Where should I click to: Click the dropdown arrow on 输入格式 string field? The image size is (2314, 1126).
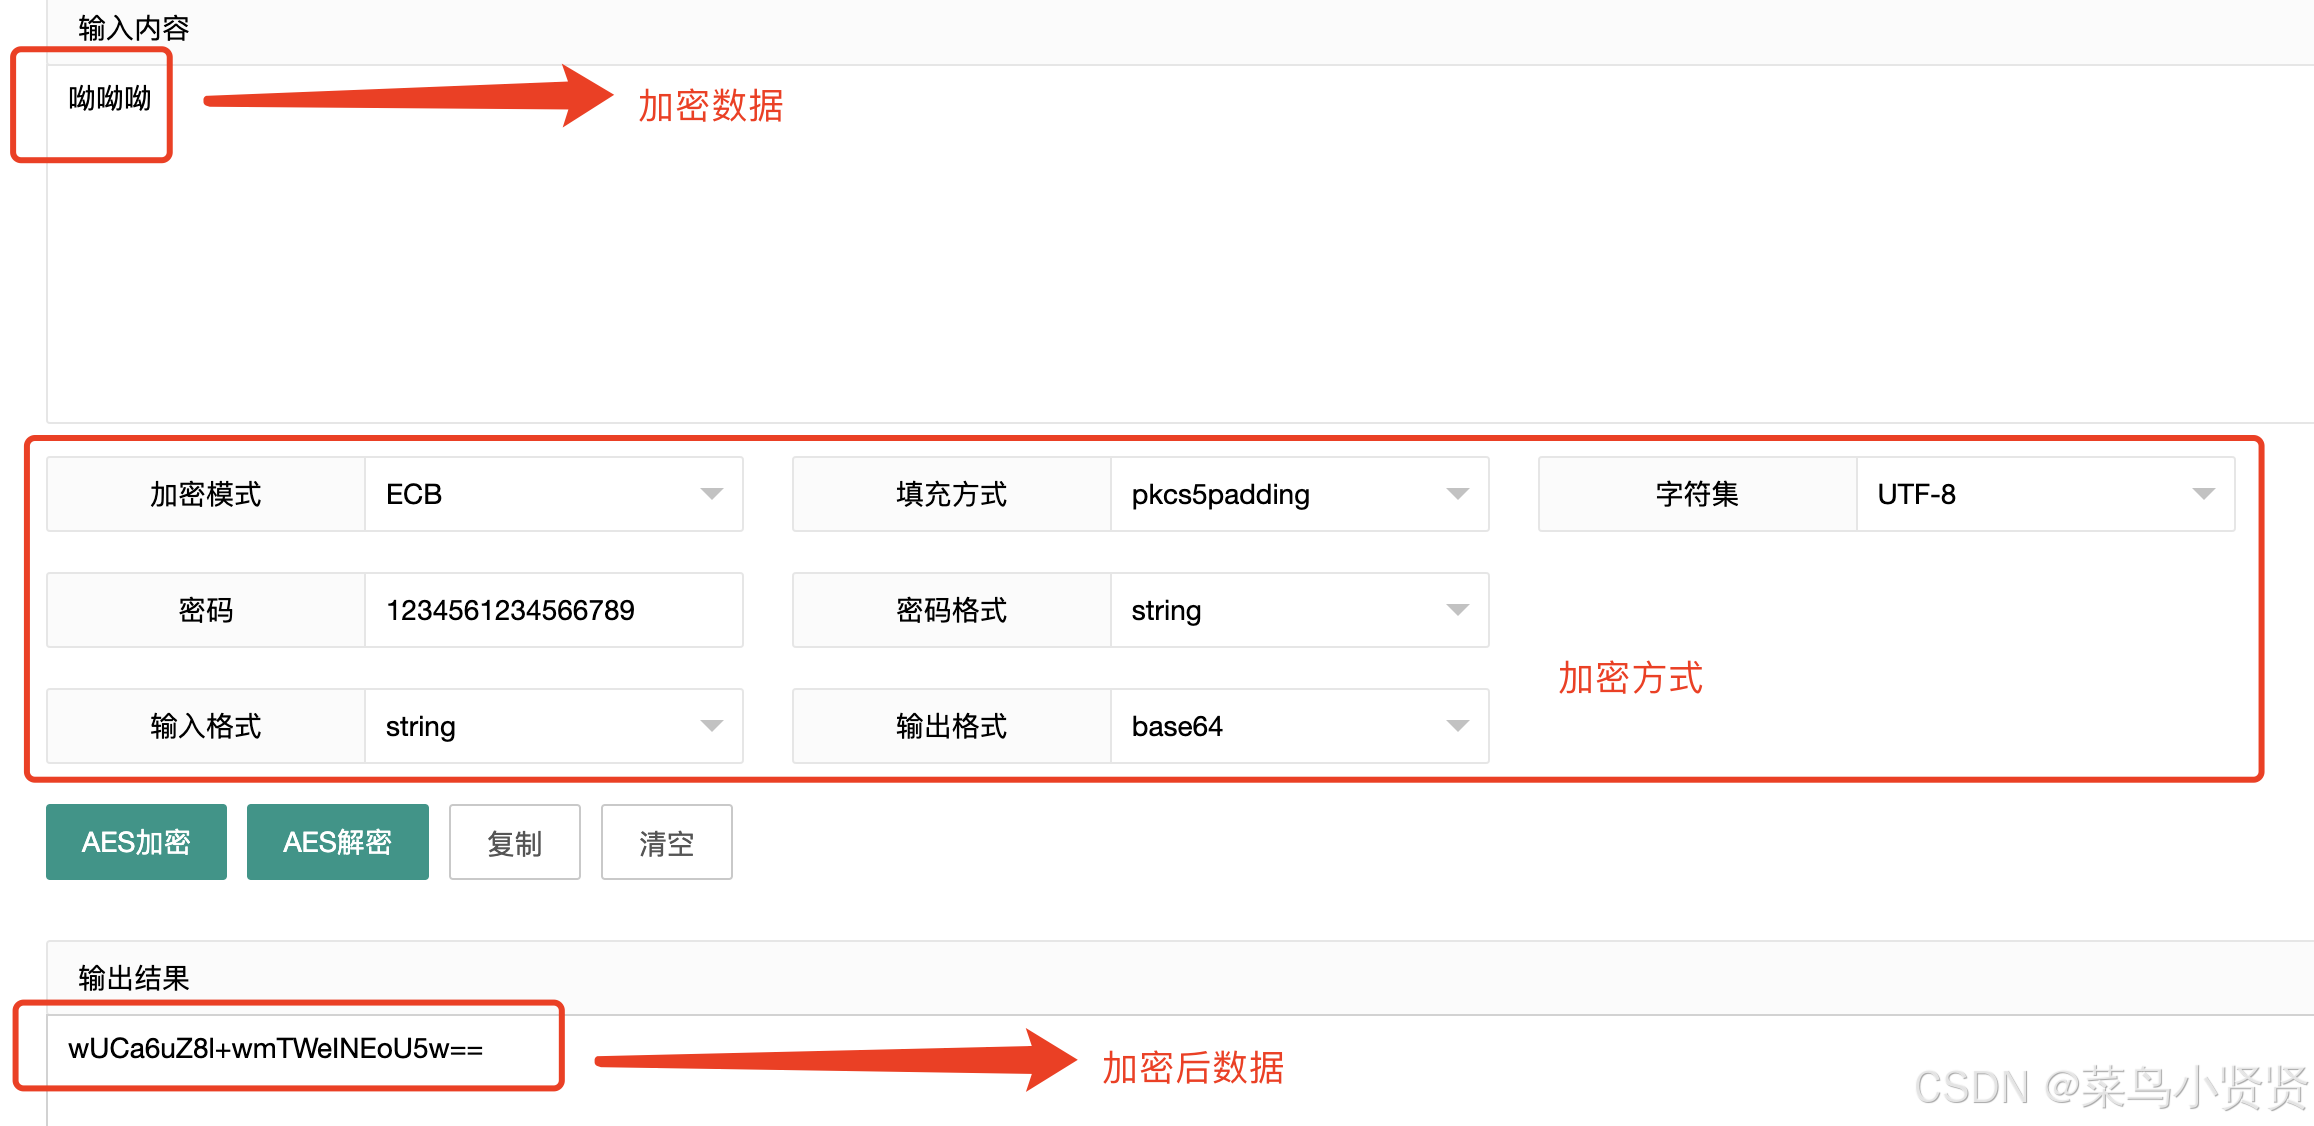[x=711, y=726]
